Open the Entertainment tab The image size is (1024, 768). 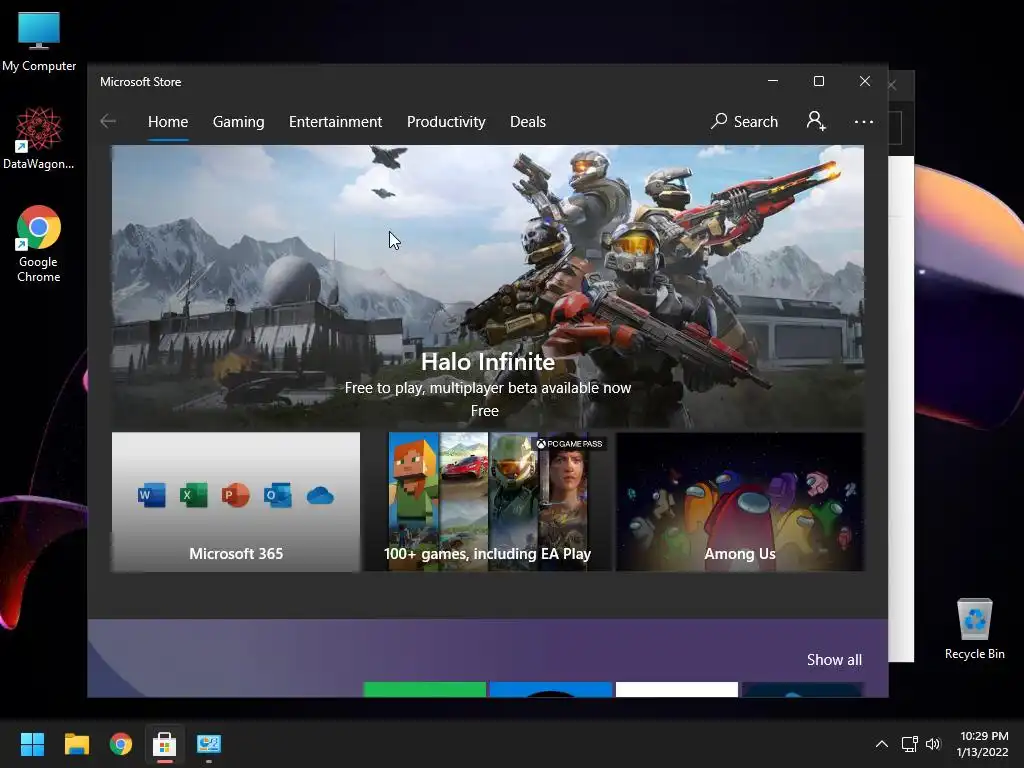click(336, 122)
